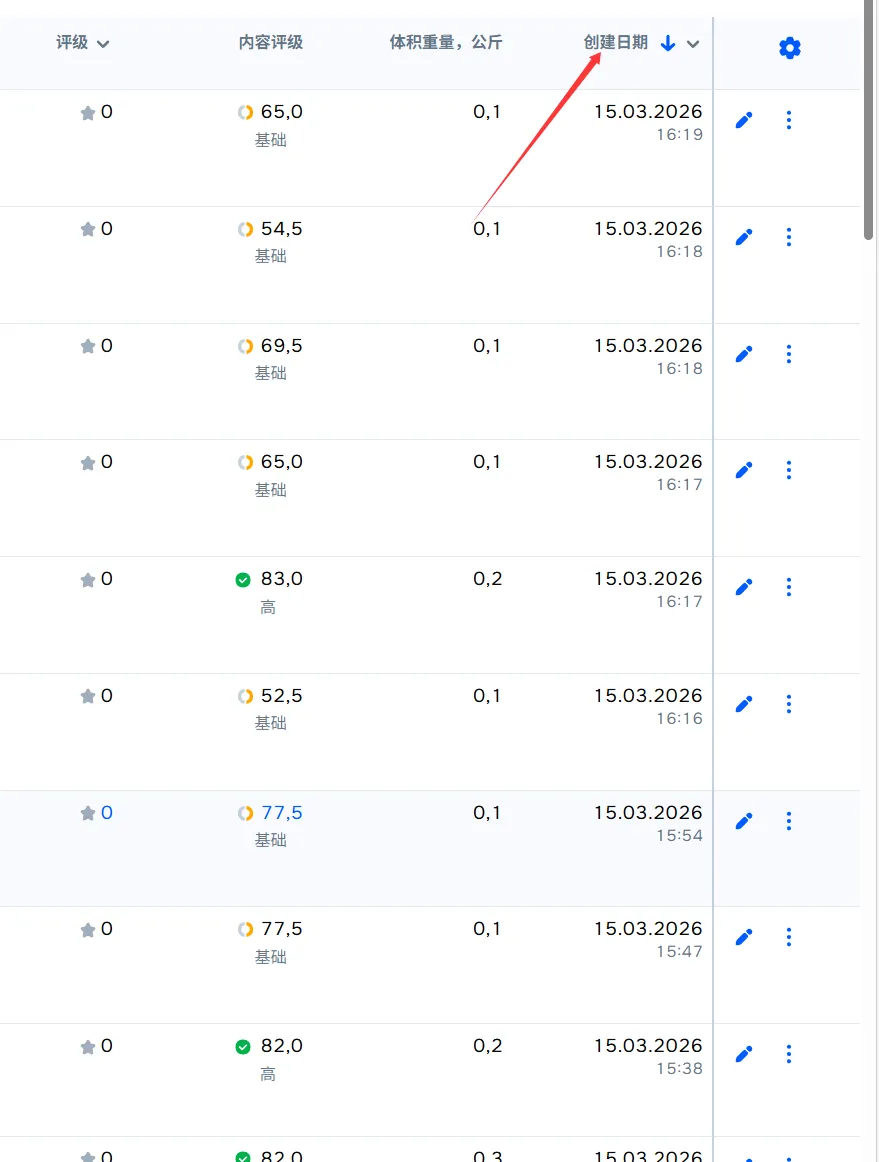Screen dimensions: 879x1162
Task: Click the orange rating ring beside 54,5
Action: [x=245, y=230]
